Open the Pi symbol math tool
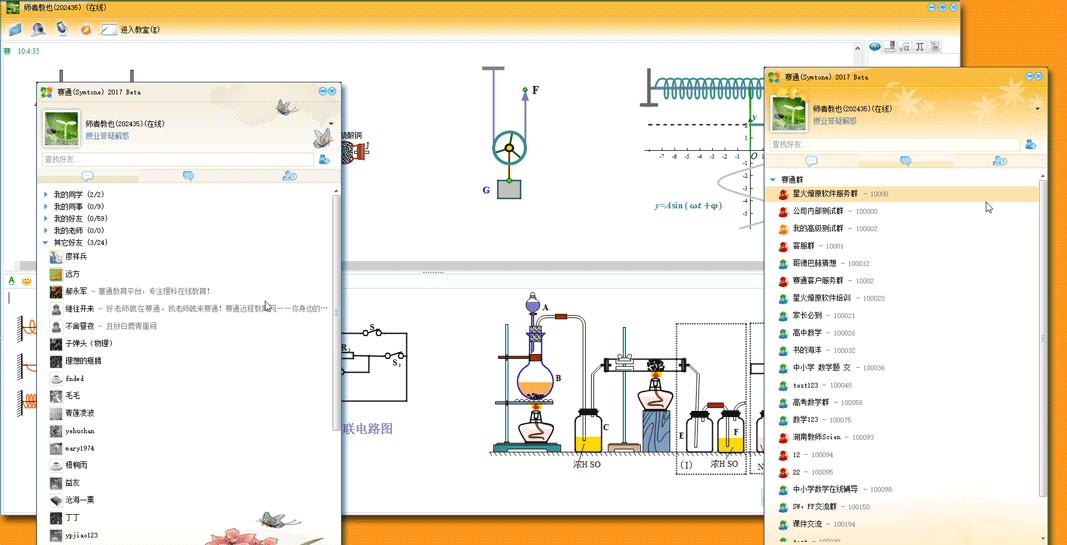1067x545 pixels. [920, 47]
